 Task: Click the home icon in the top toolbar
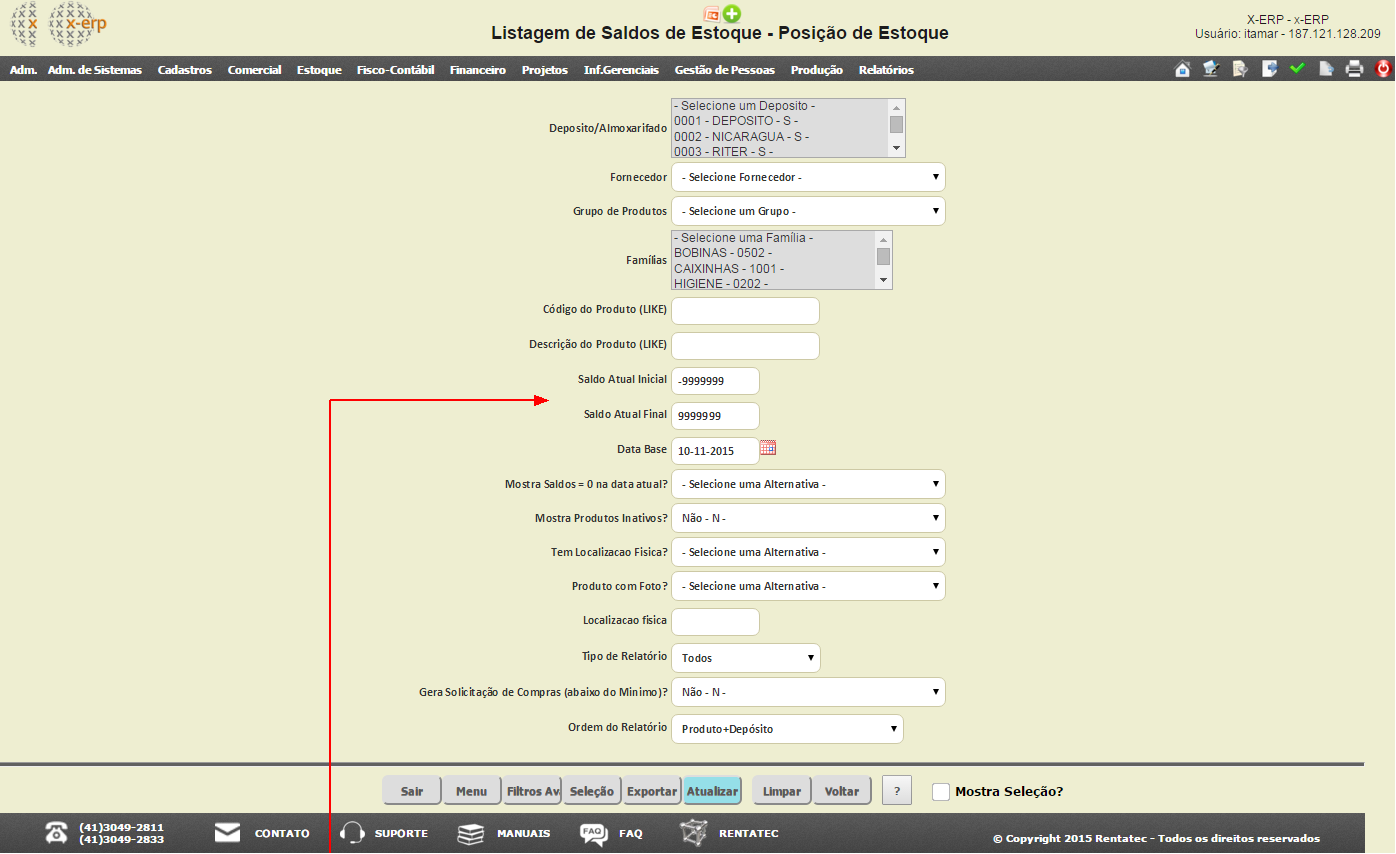pos(1182,69)
